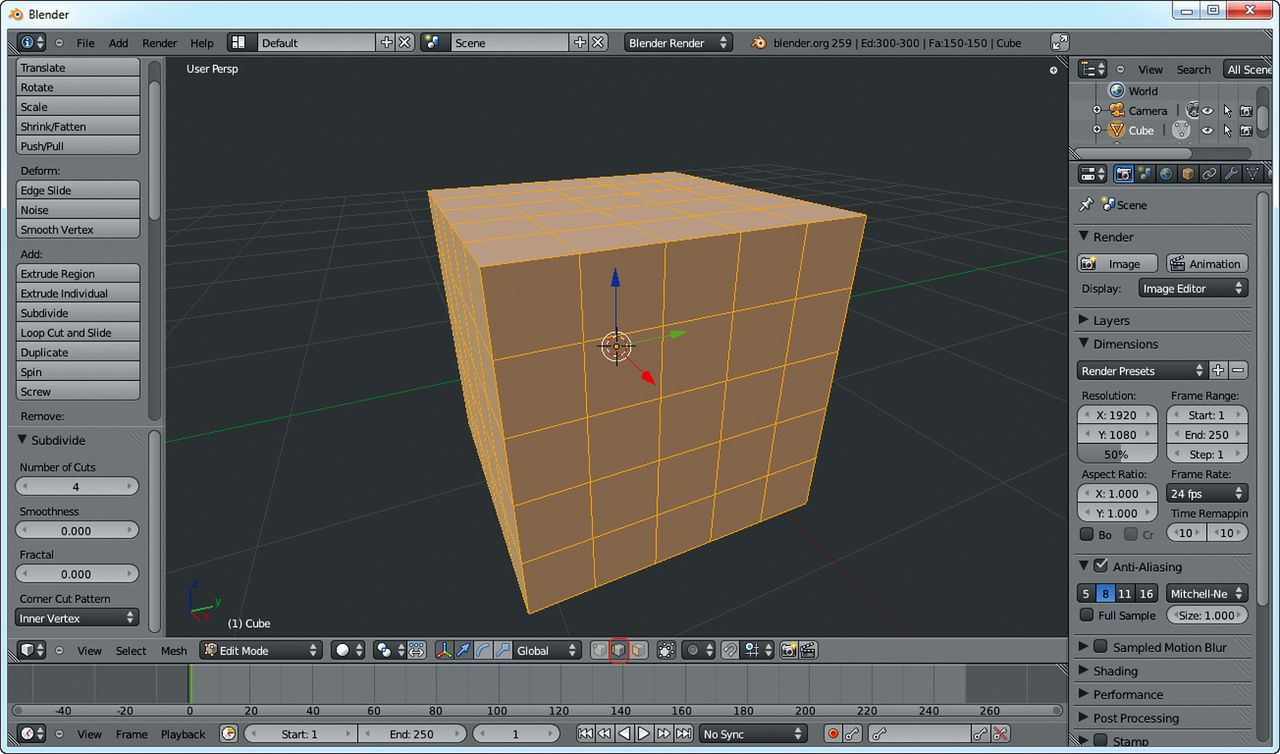Toggle Camera renderability camera icon

(x=1246, y=111)
